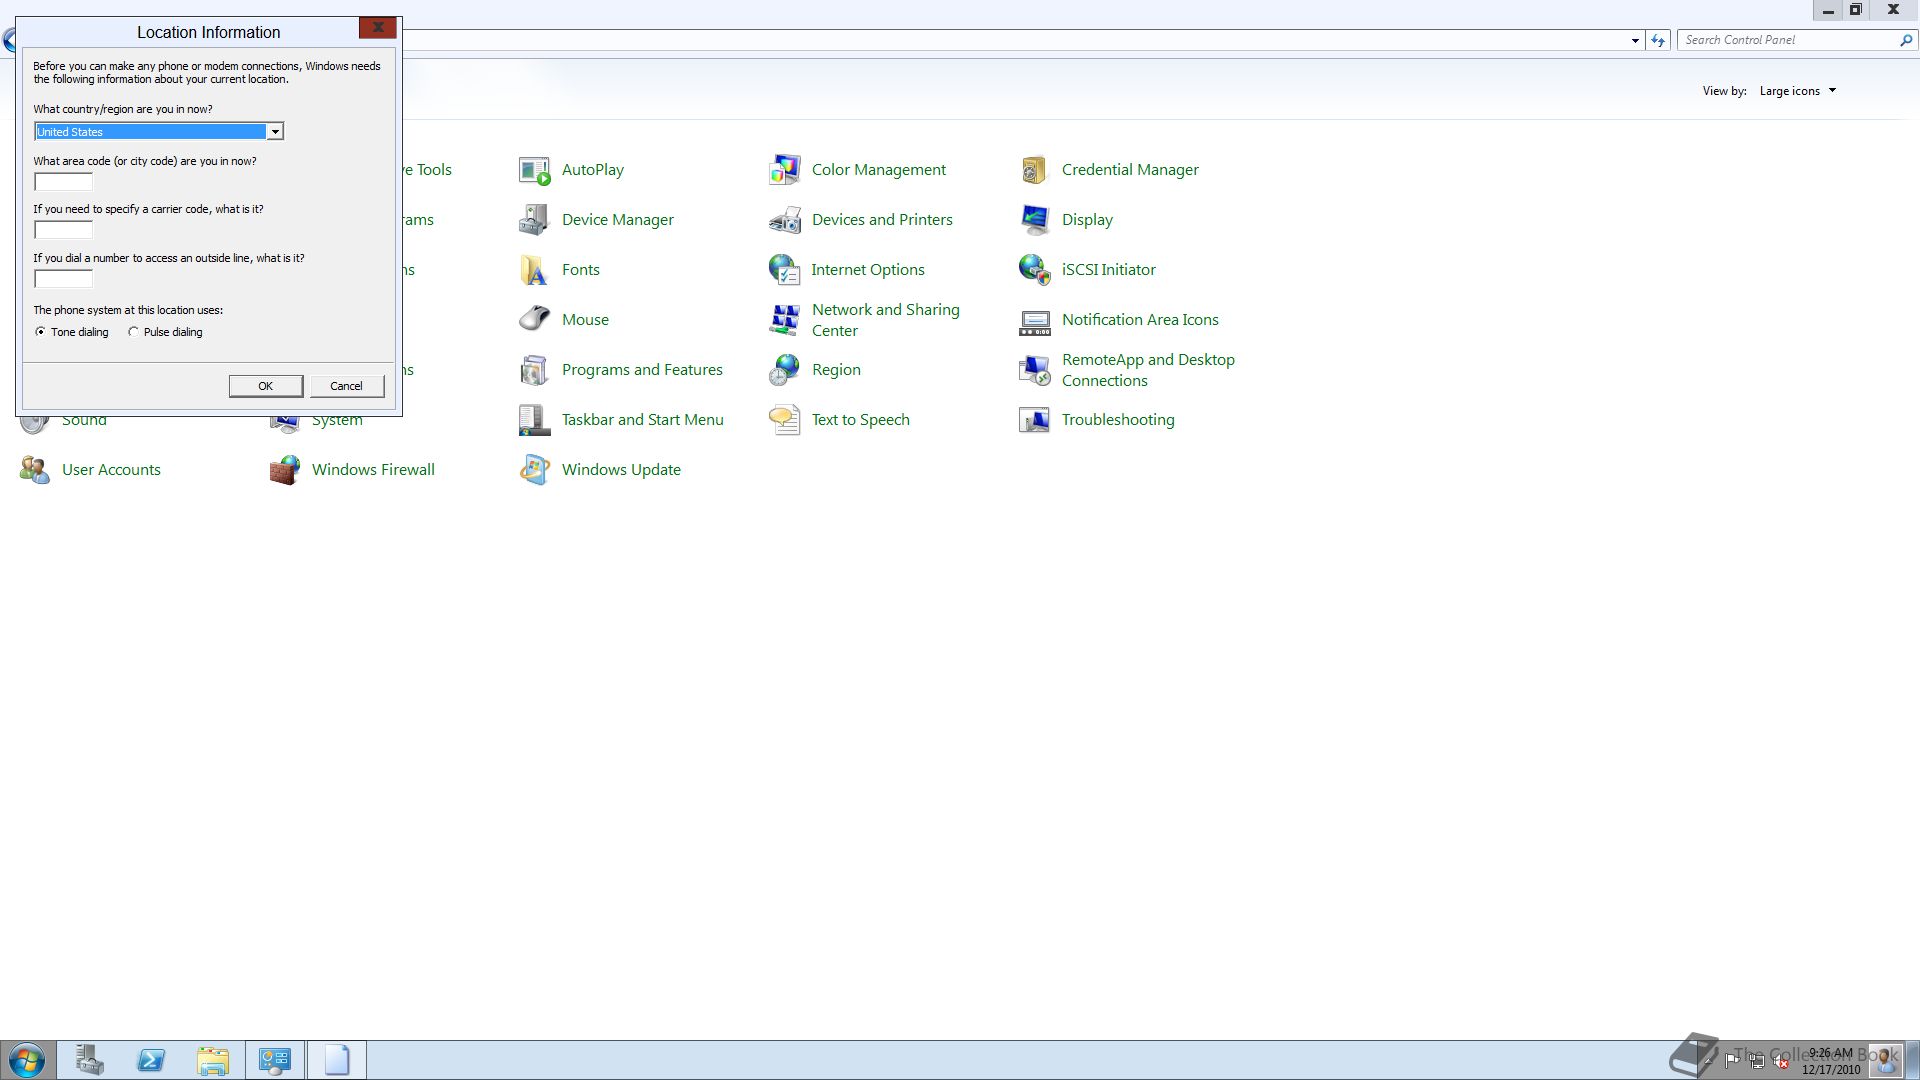Click the iSCSI Initiator icon
The width and height of the screenshot is (1920, 1080).
pos(1034,270)
